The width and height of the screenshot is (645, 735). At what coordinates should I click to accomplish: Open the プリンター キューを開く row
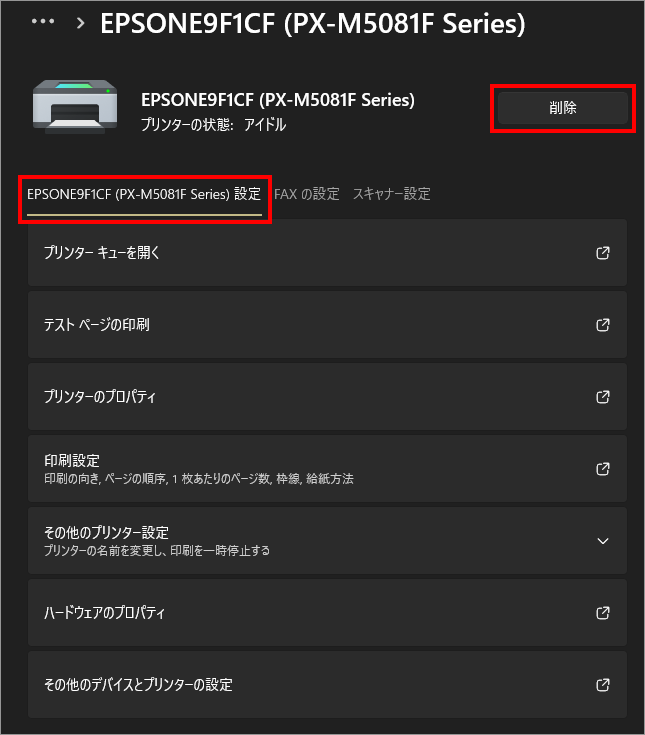(x=327, y=253)
